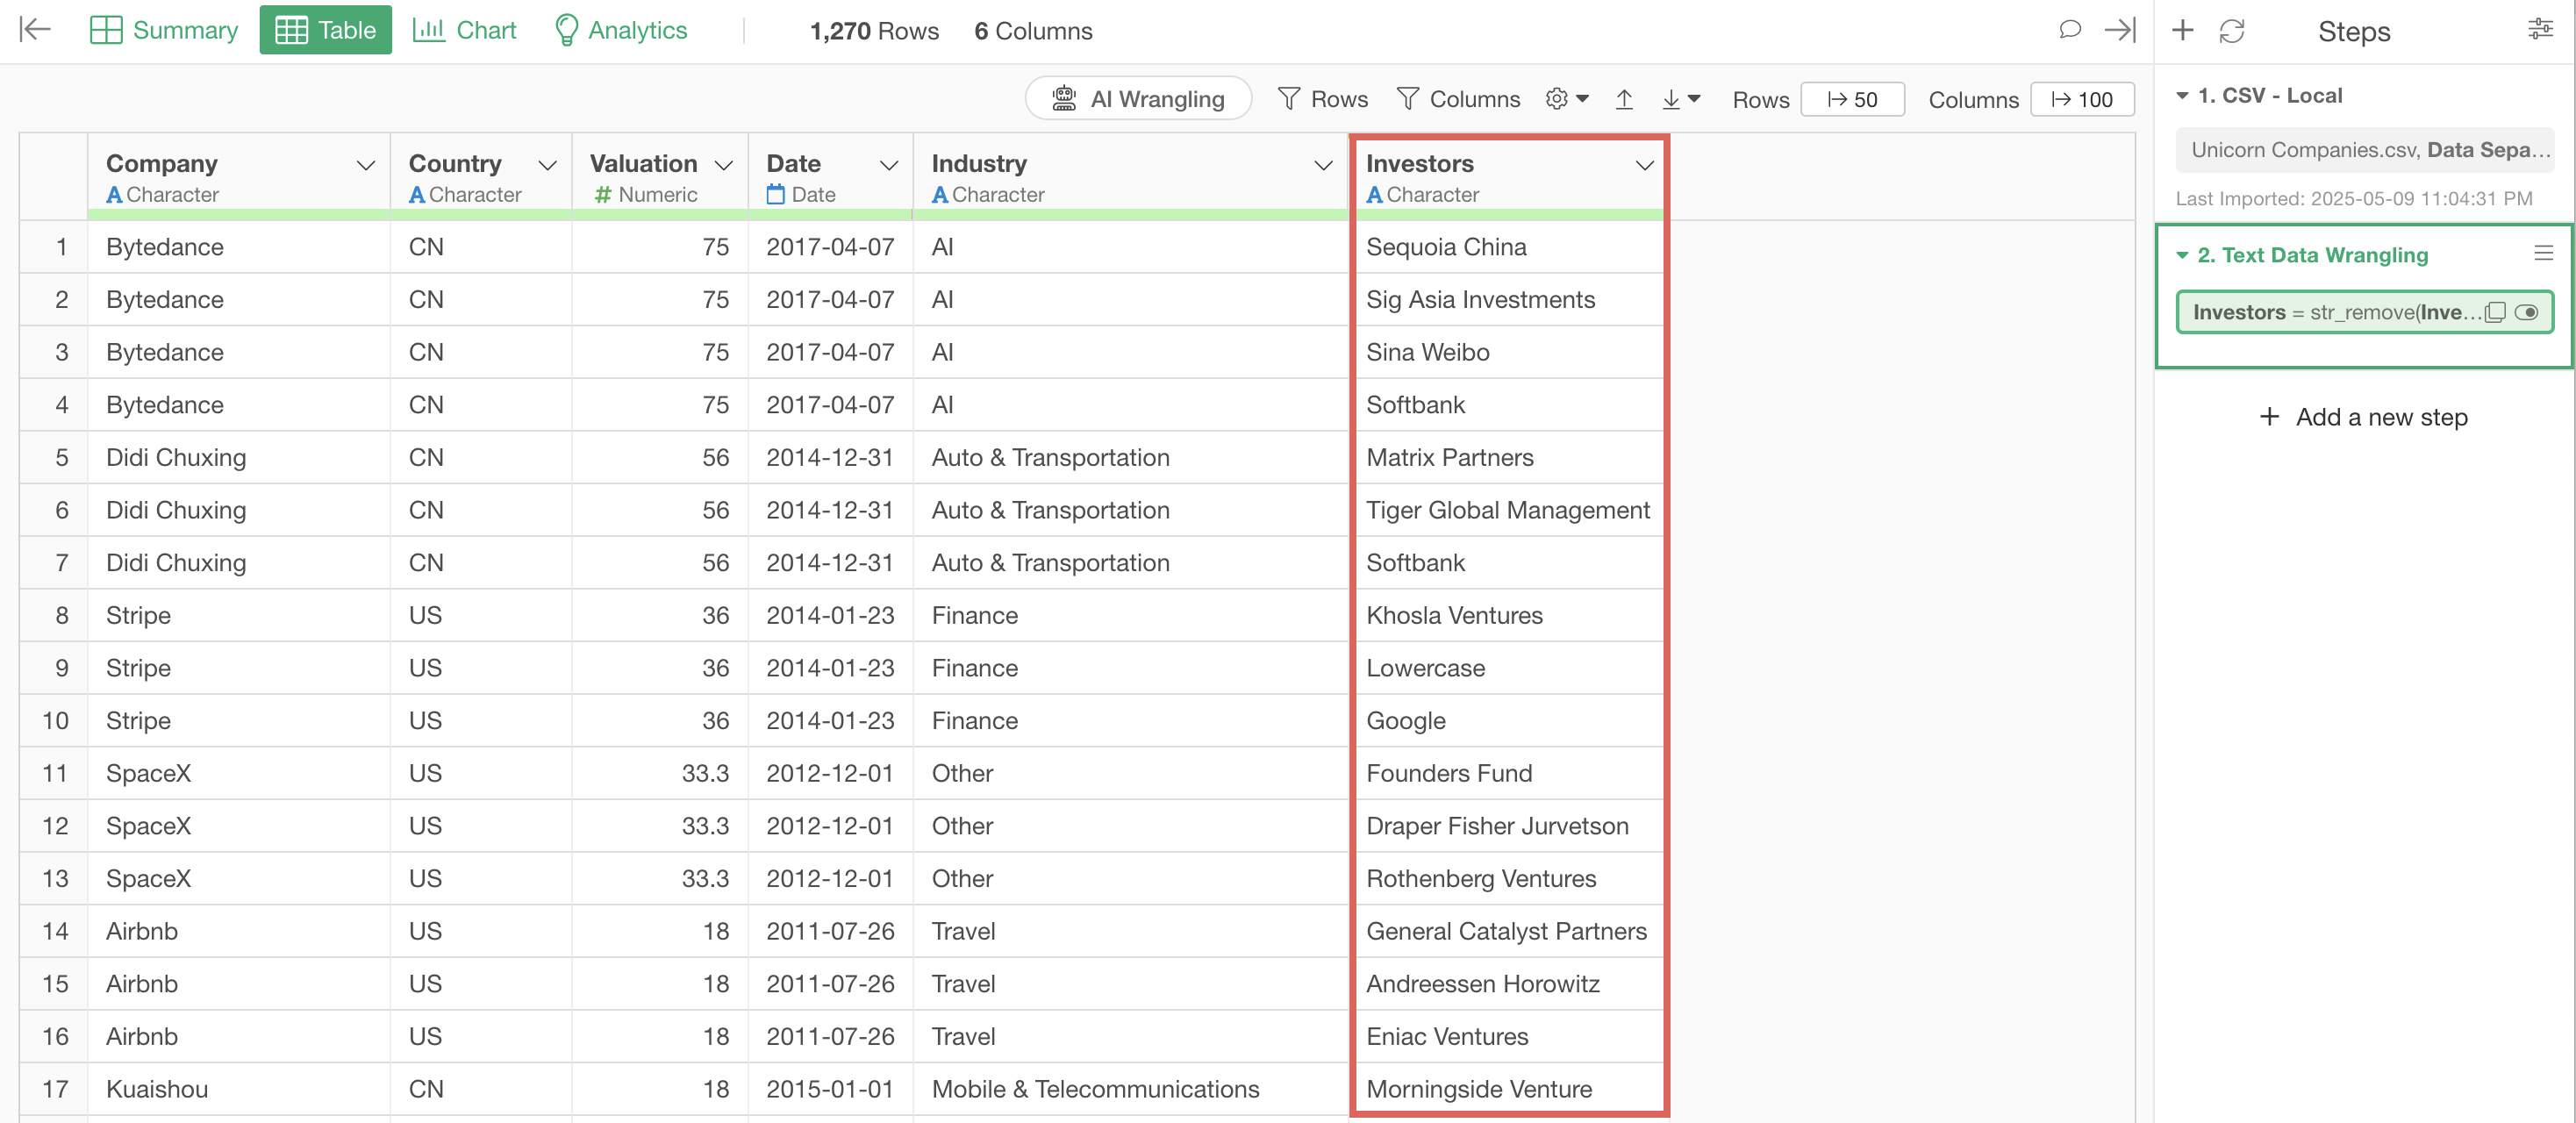Screen dimensions: 2576x1123
Task: Select the Investors = str_remove step
Action: 2364,312
